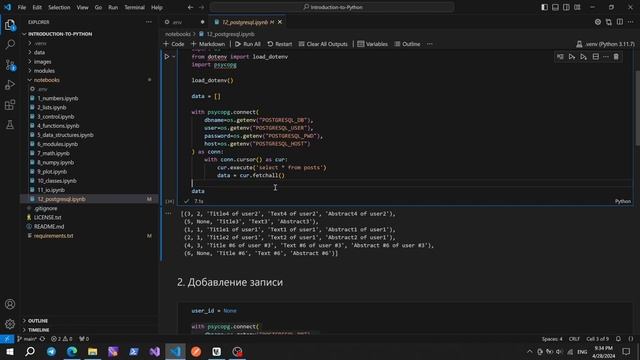Image resolution: width=640 pixels, height=360 pixels.
Task: Expand the data folder
Action: (x=39, y=52)
